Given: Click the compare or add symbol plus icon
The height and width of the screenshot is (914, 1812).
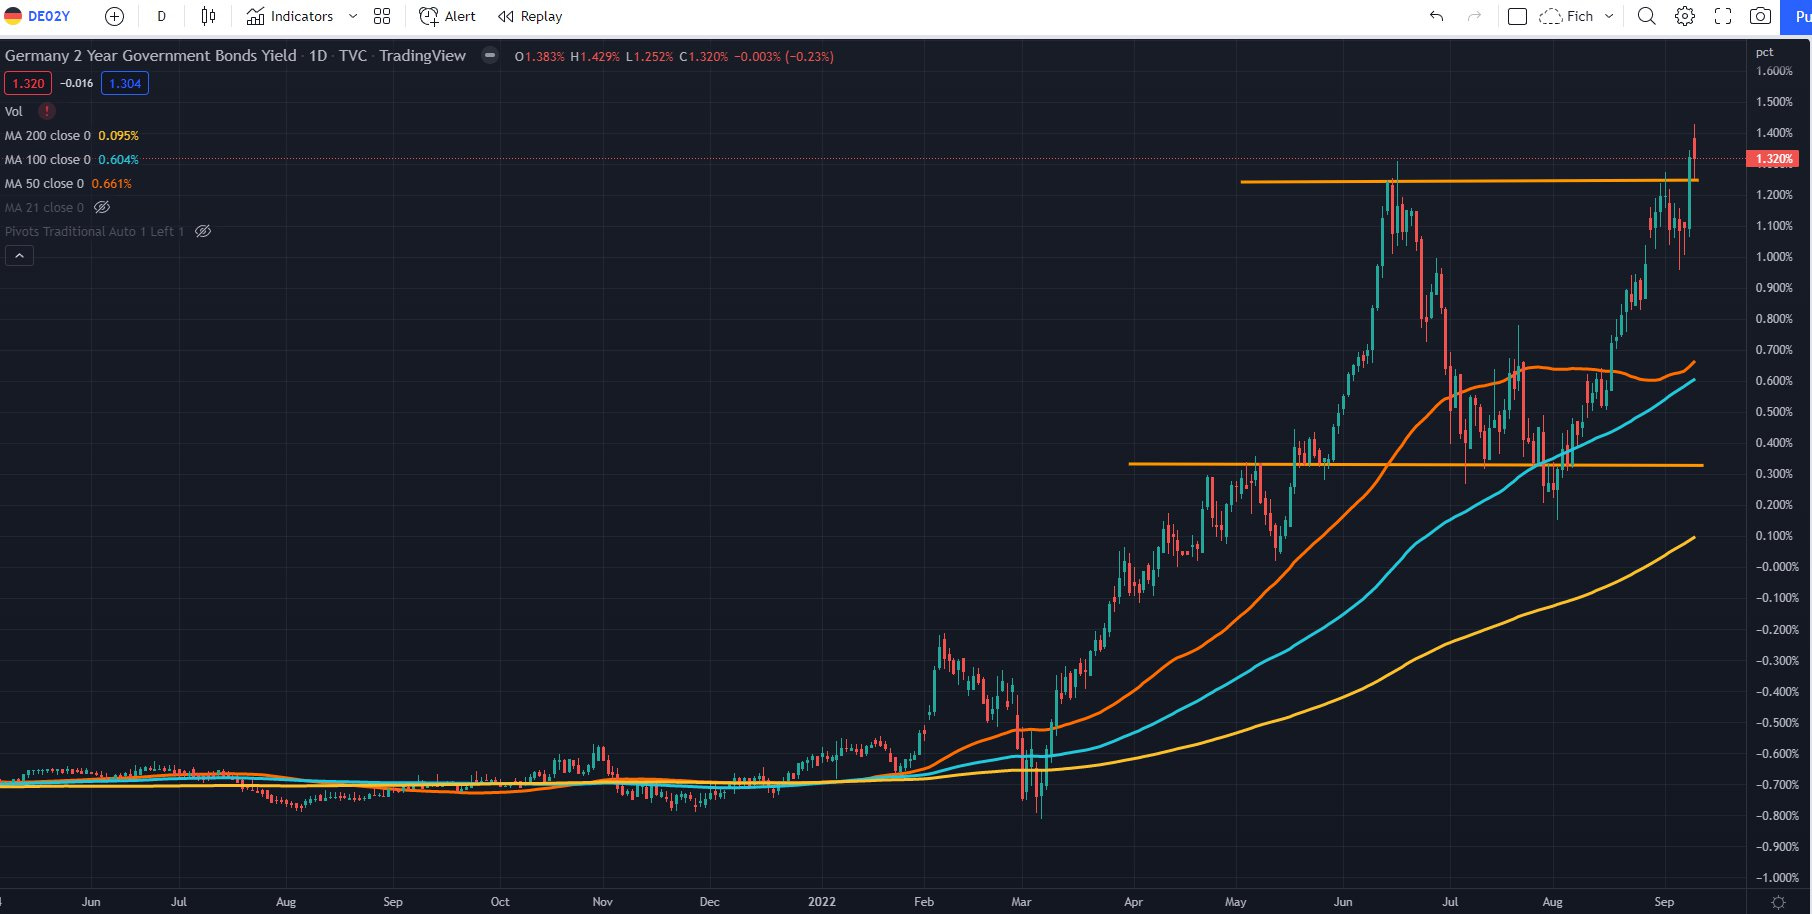Looking at the screenshot, I should click(114, 16).
